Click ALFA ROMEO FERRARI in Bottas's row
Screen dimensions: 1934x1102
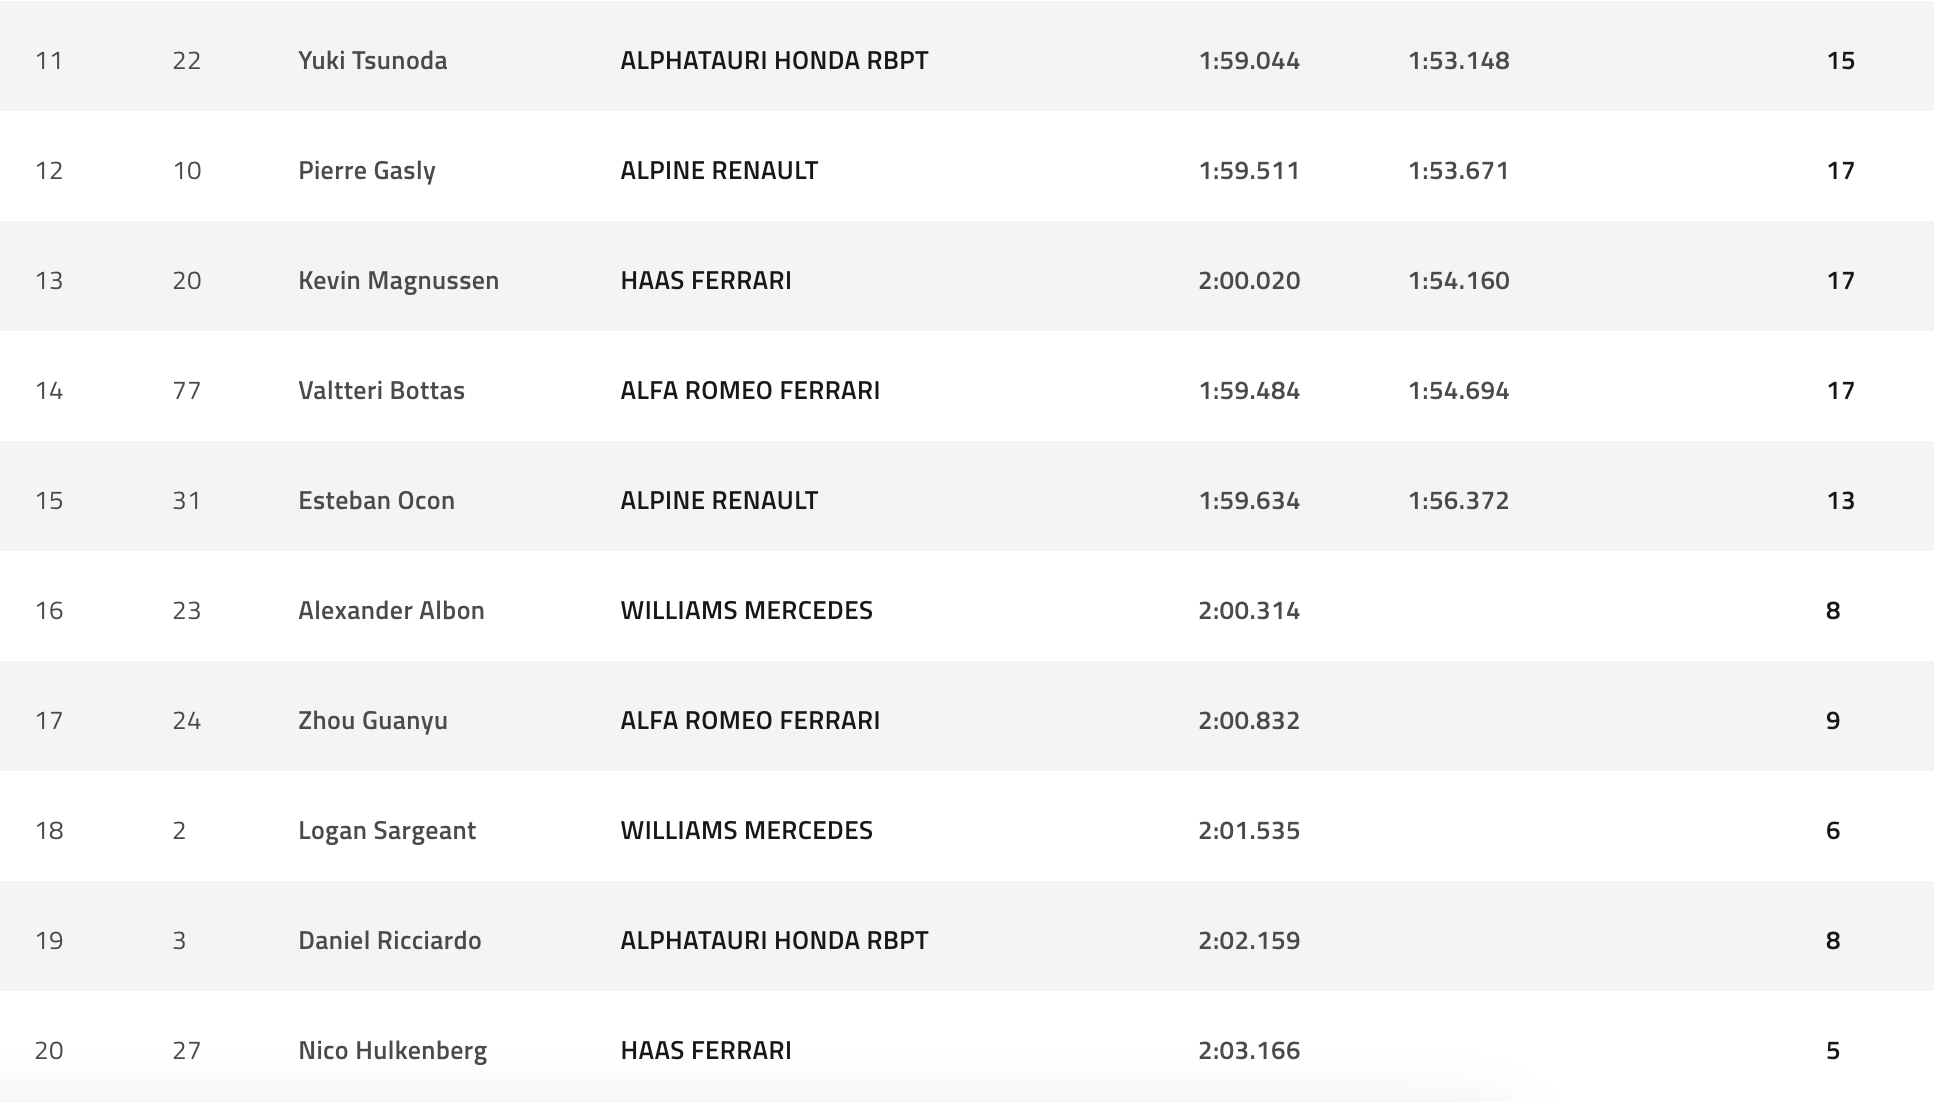[x=750, y=390]
